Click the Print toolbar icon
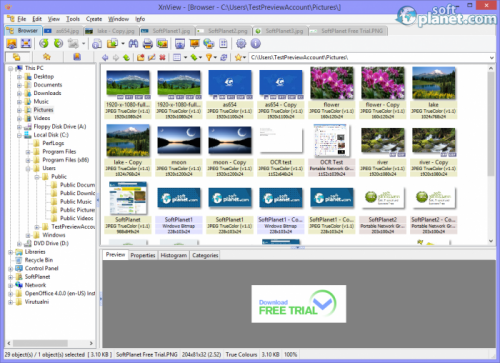The height and width of the screenshot is (363, 500). pos(148,44)
